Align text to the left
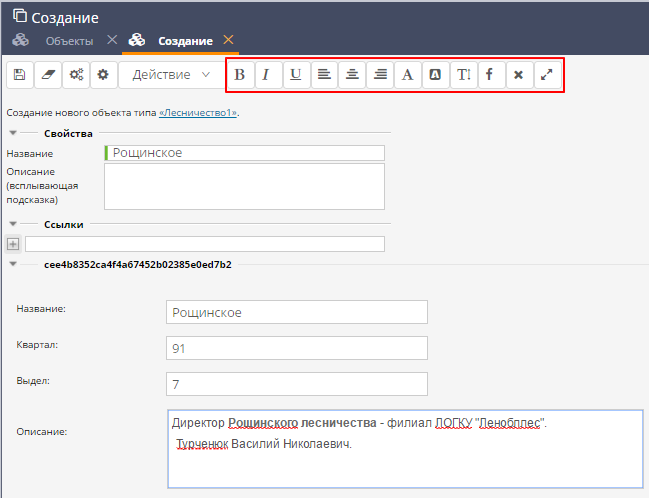 click(x=324, y=75)
